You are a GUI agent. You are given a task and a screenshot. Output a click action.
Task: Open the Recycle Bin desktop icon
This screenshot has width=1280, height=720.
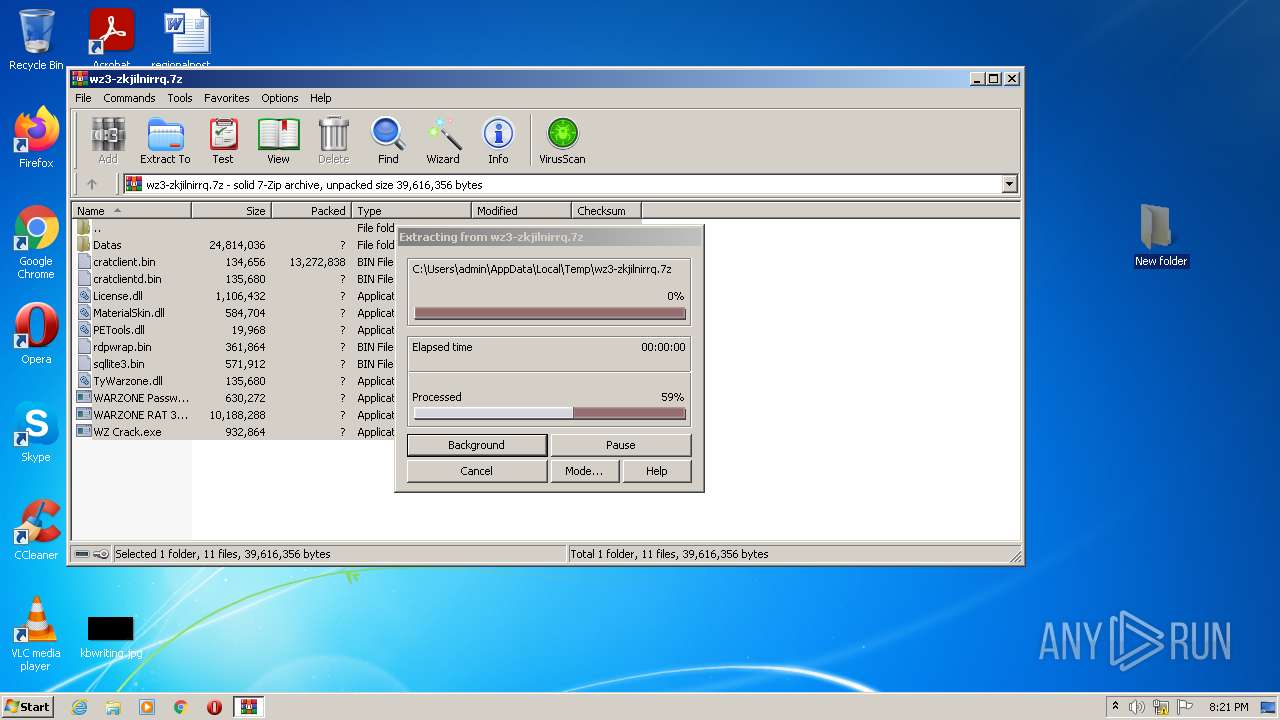36,40
